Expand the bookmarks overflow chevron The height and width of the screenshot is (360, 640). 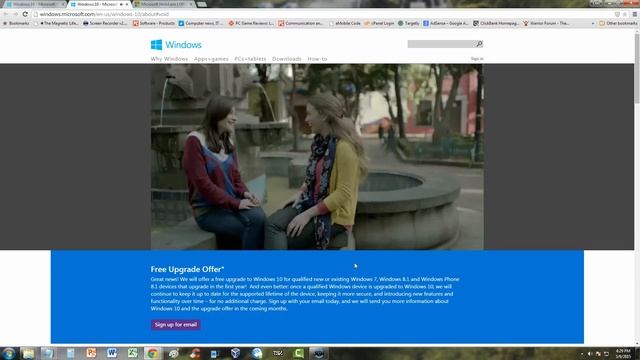pos(593,23)
